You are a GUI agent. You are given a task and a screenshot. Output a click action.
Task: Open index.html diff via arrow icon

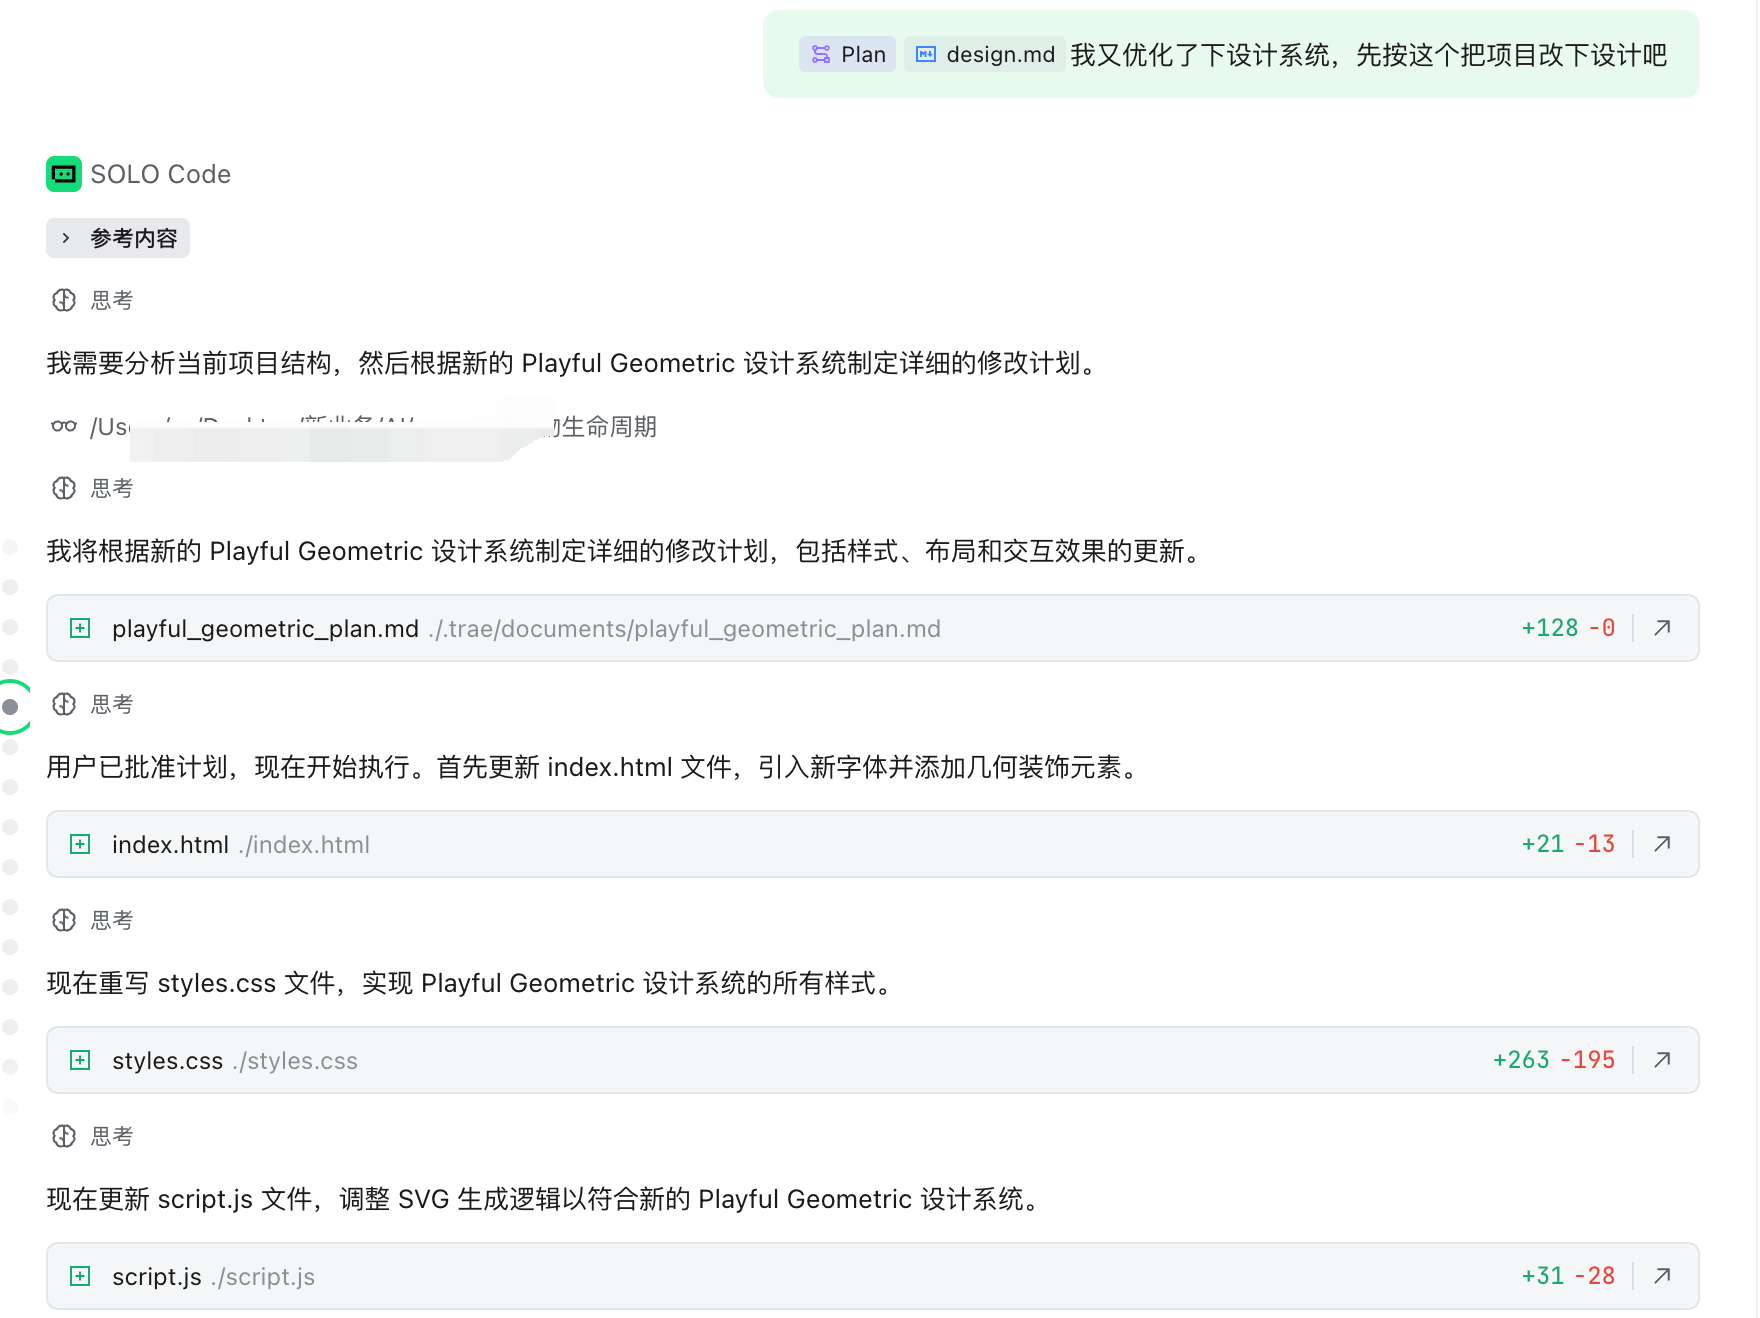coord(1662,844)
